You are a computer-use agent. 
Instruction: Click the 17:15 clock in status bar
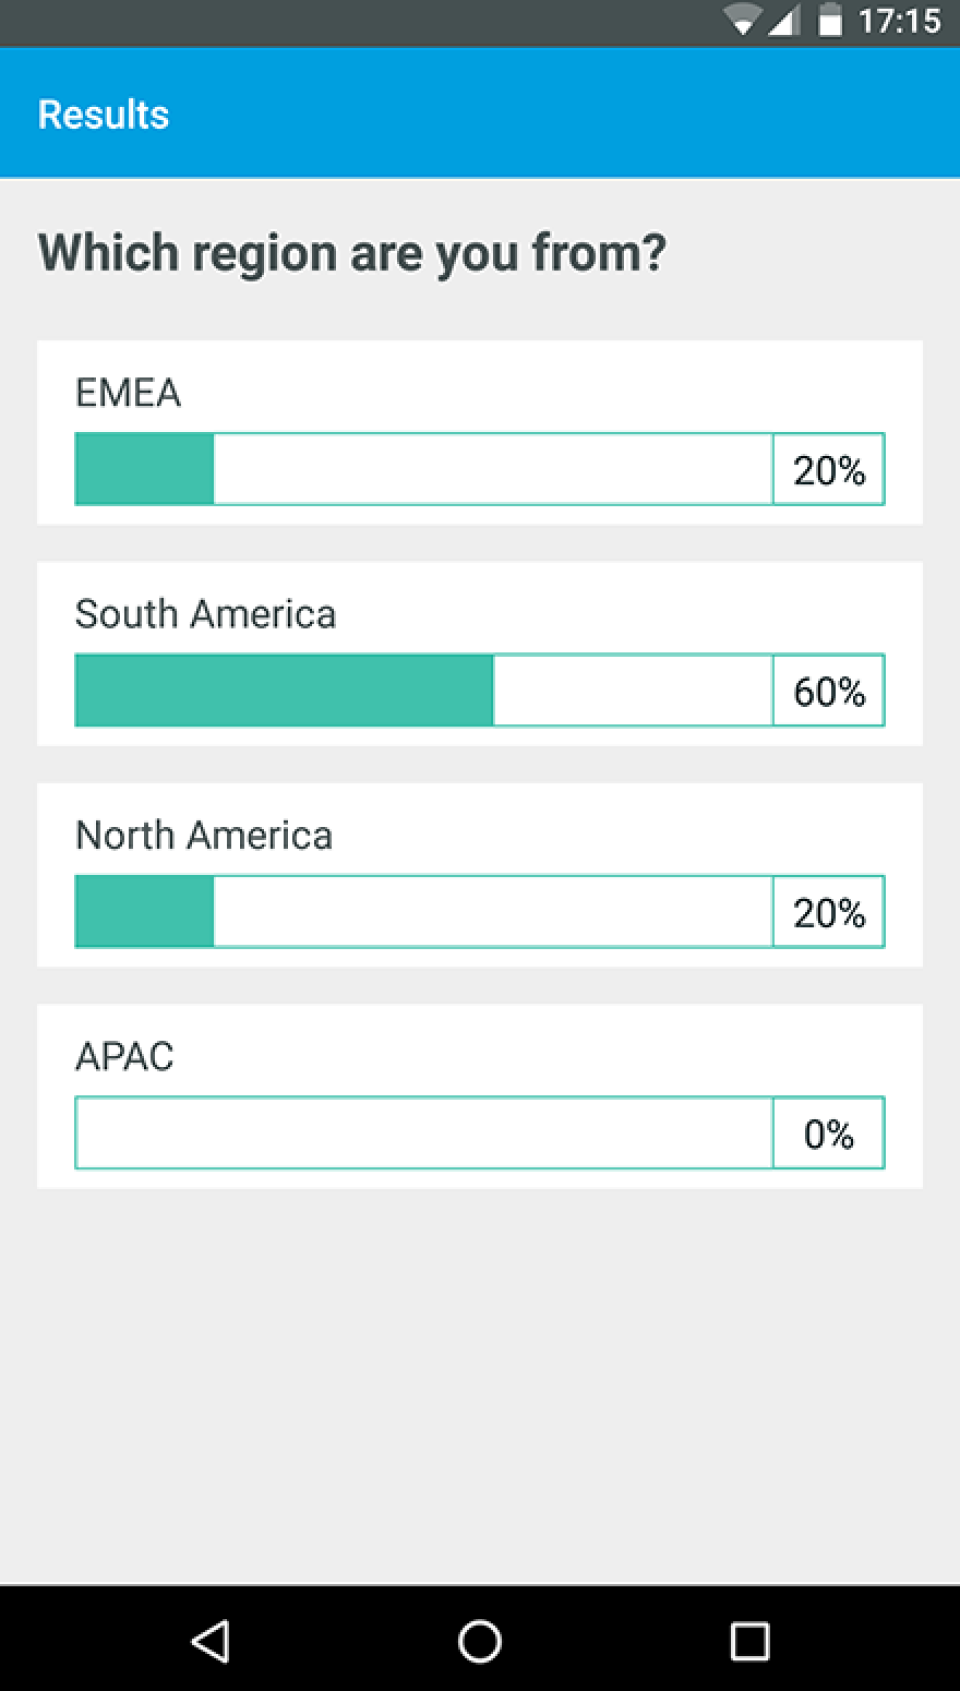[x=899, y=21]
